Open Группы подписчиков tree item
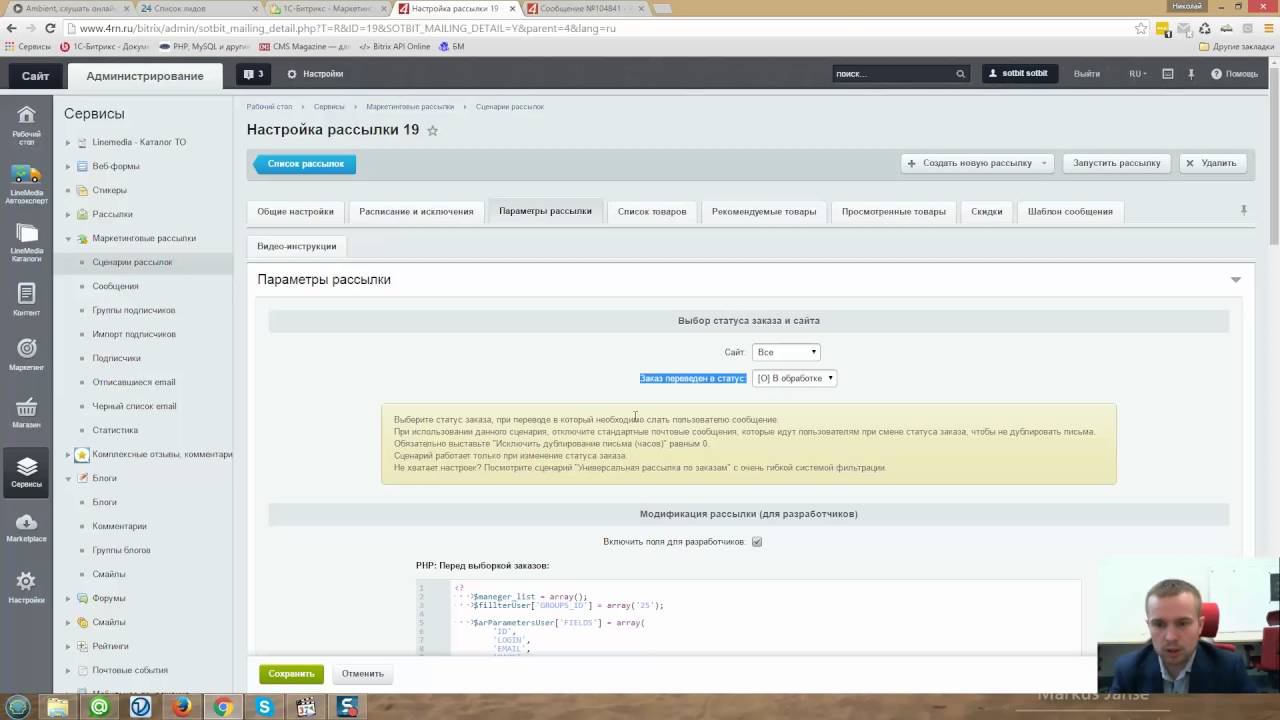This screenshot has height=720, width=1280. pos(134,310)
